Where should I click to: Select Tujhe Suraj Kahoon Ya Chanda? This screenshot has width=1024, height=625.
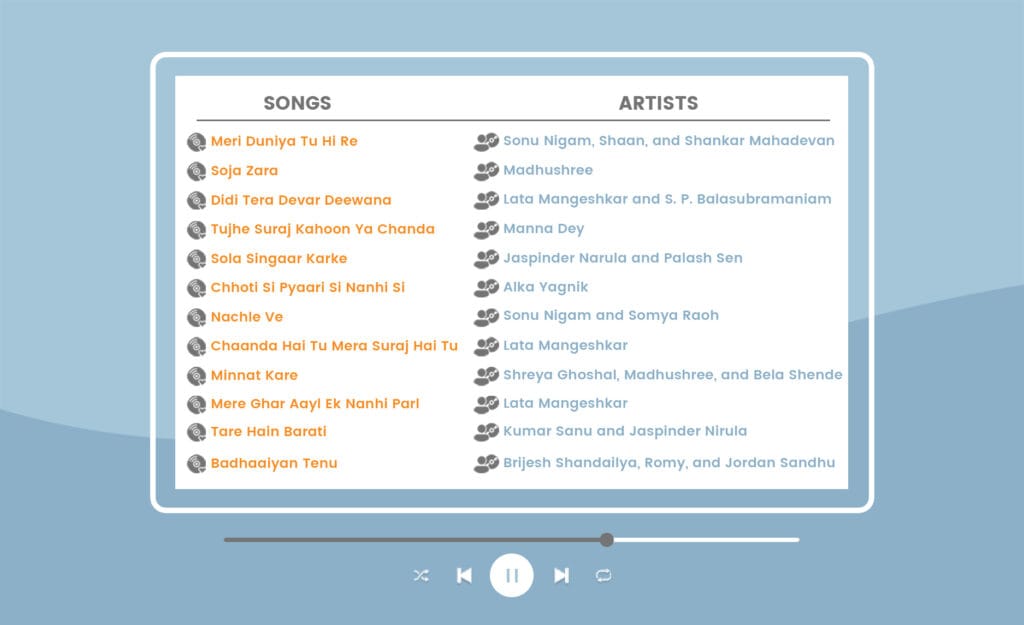coord(323,229)
